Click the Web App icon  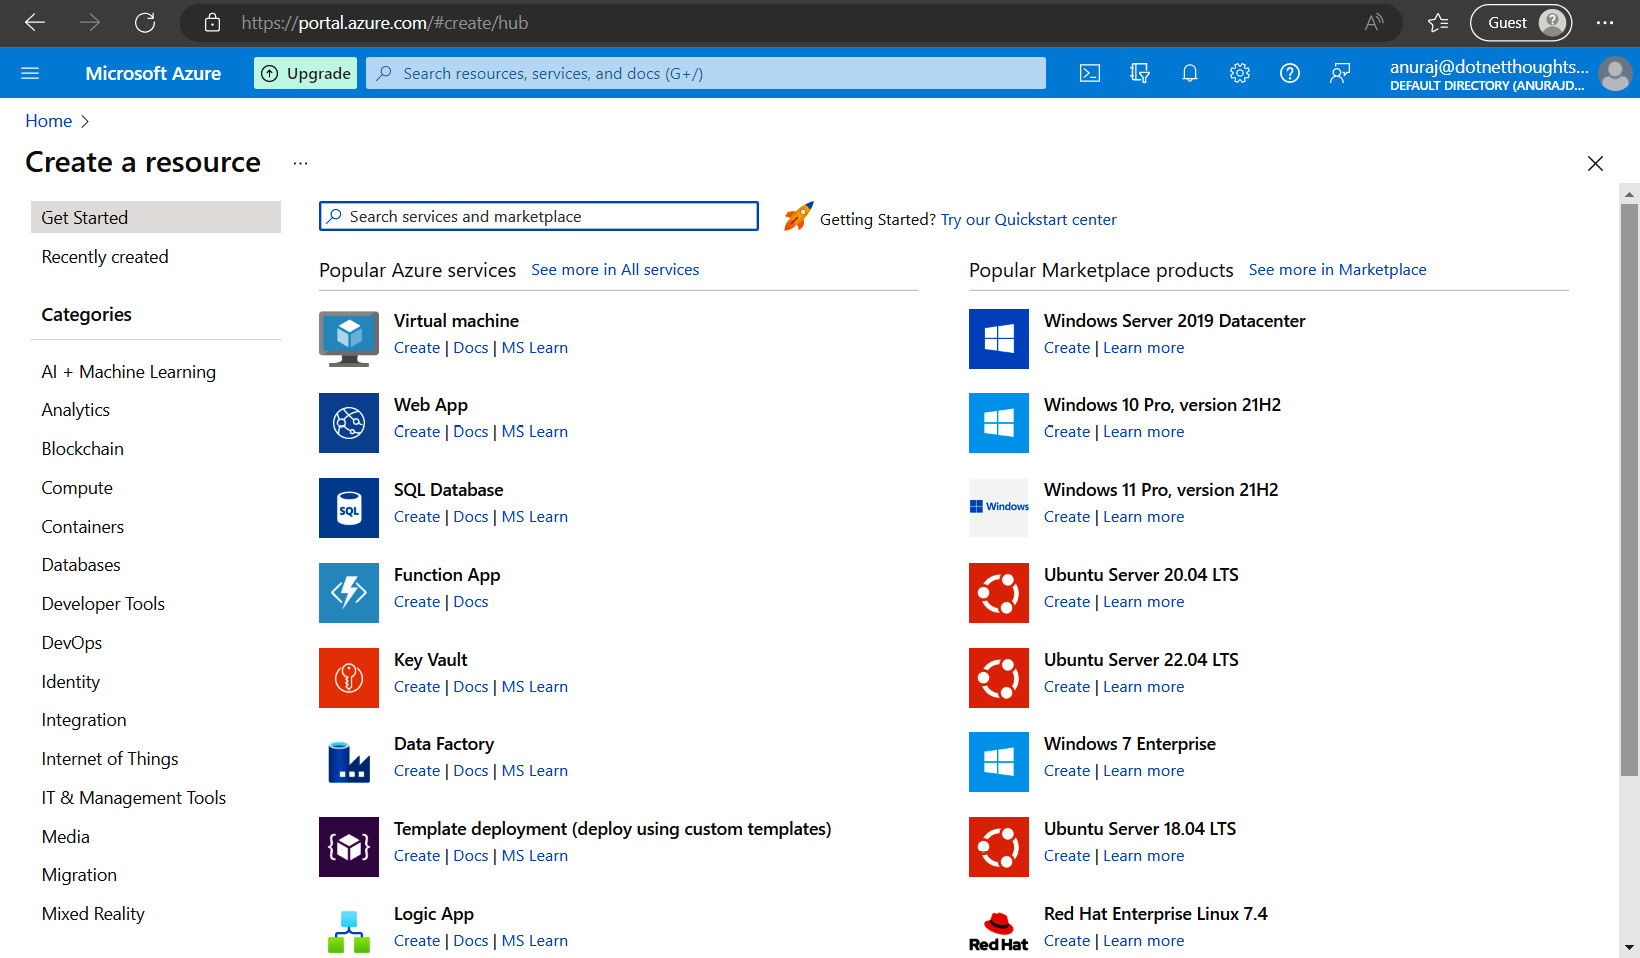349,423
